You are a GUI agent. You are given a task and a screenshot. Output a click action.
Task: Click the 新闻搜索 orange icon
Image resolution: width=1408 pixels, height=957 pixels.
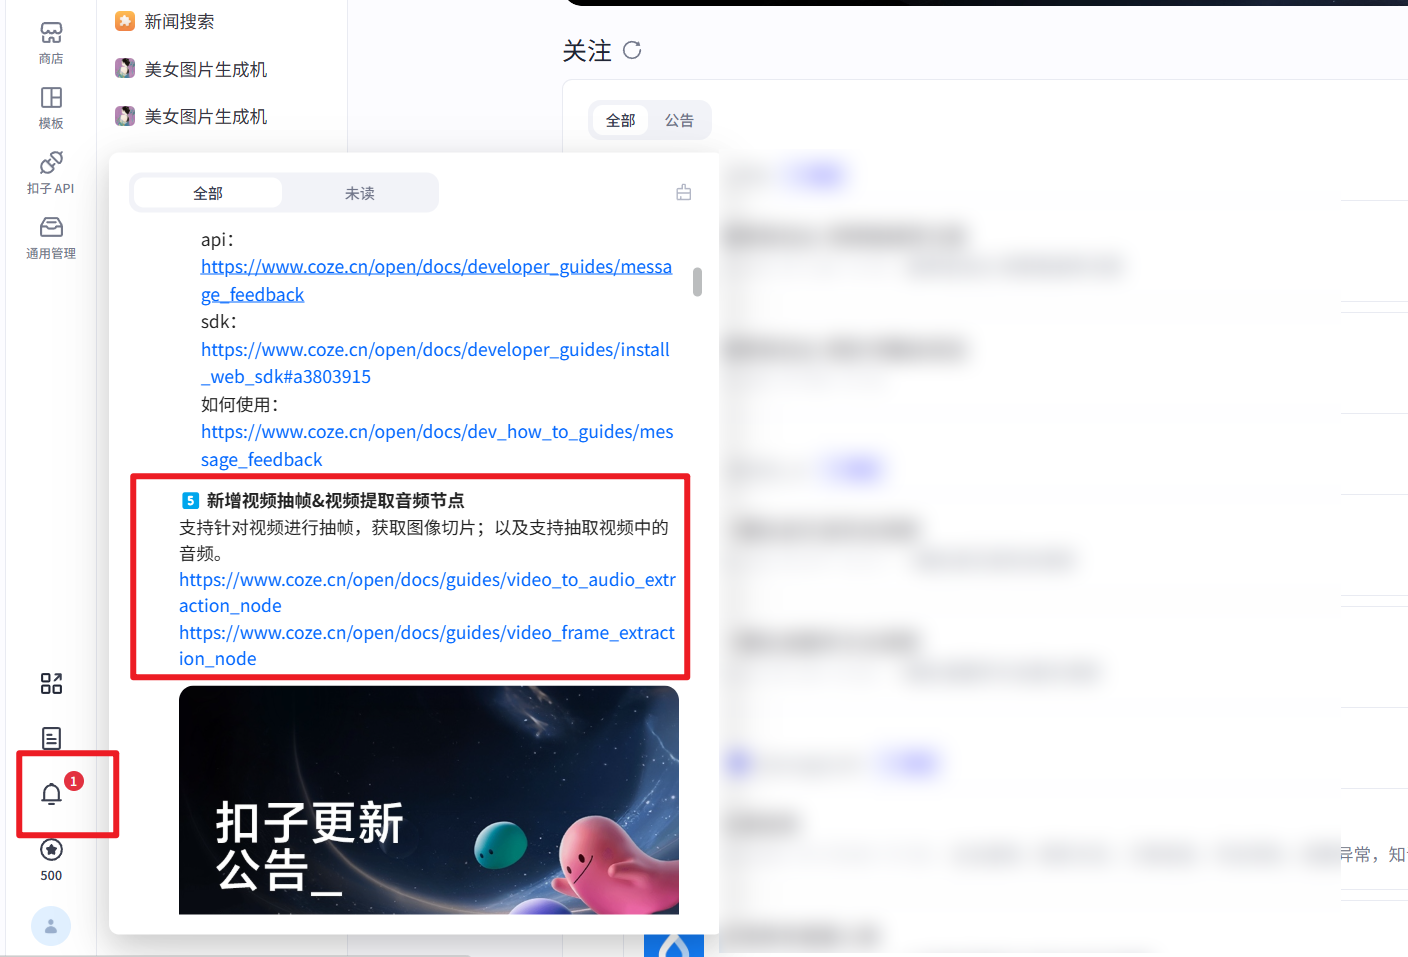pos(125,21)
